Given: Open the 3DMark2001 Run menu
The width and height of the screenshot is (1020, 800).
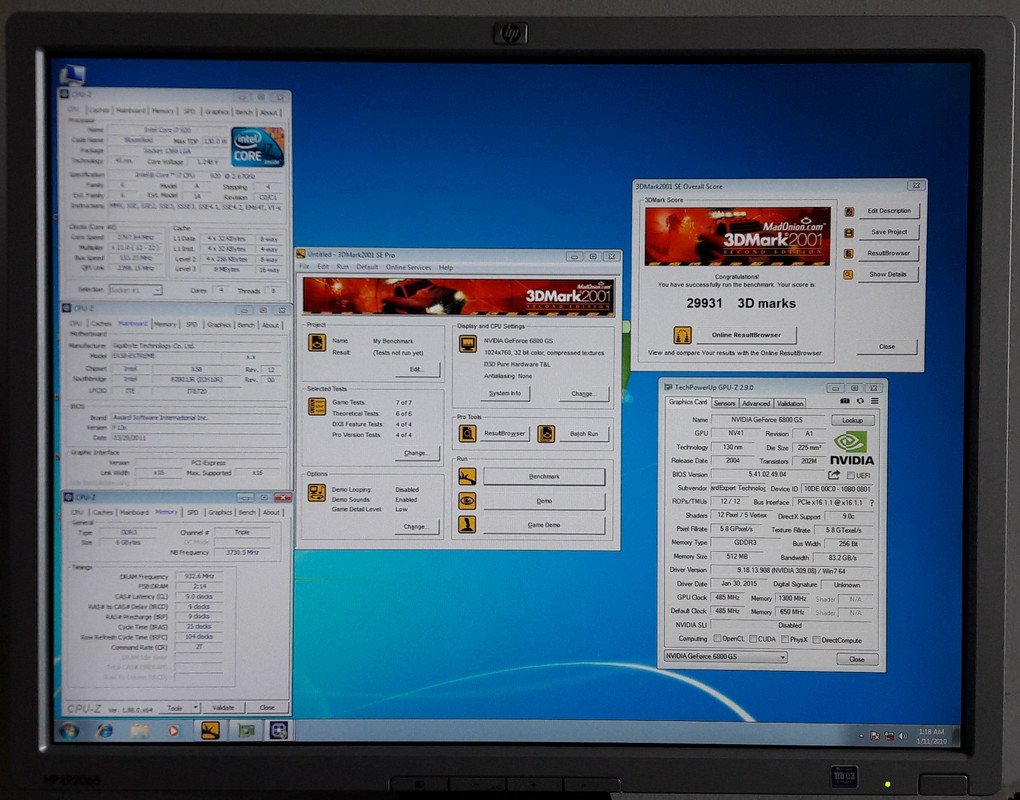Looking at the screenshot, I should coord(342,267).
